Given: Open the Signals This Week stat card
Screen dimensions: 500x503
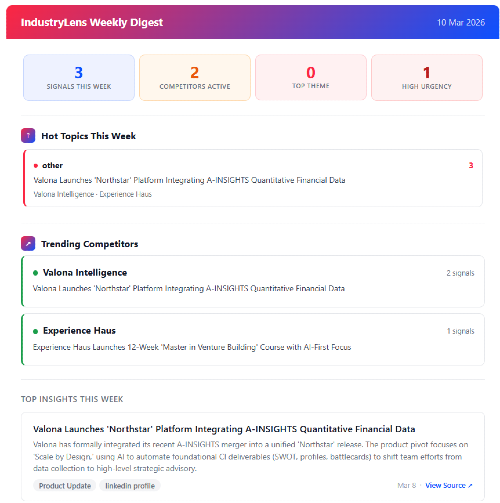Looking at the screenshot, I should [x=79, y=78].
